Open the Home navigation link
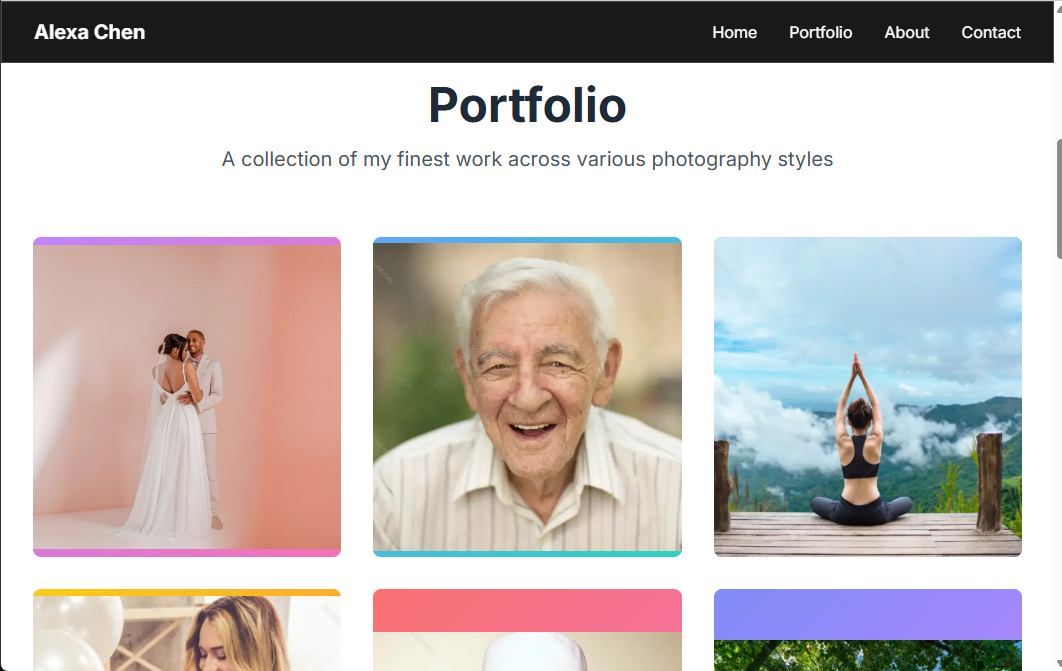Image resolution: width=1062 pixels, height=671 pixels. (x=735, y=32)
